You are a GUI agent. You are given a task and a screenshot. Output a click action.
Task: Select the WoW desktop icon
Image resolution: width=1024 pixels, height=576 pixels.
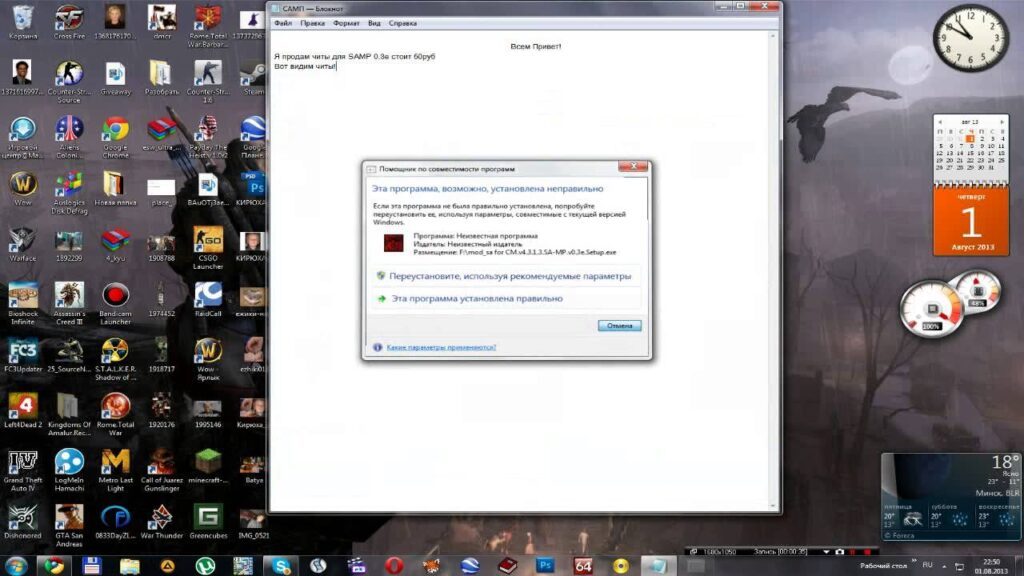tap(23, 189)
